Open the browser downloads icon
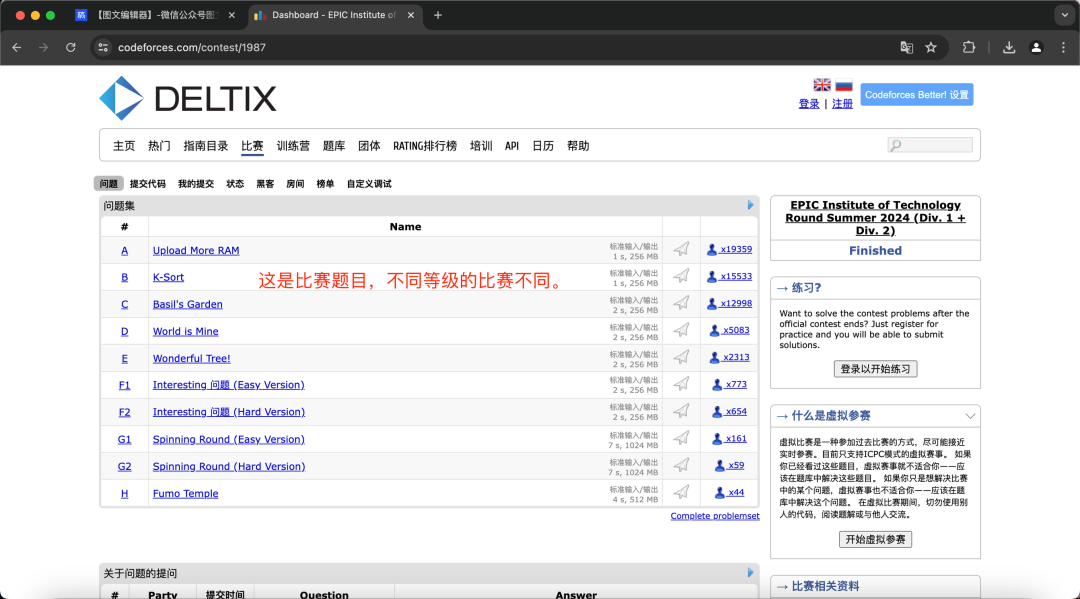 [x=1008, y=46]
